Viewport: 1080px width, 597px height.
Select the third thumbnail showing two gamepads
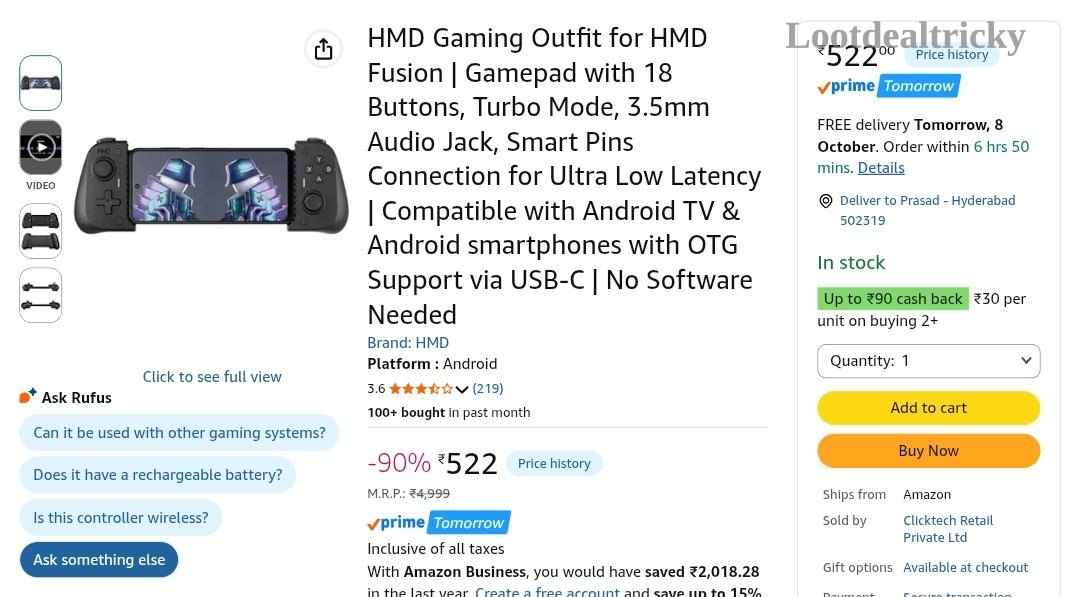[x=41, y=231]
